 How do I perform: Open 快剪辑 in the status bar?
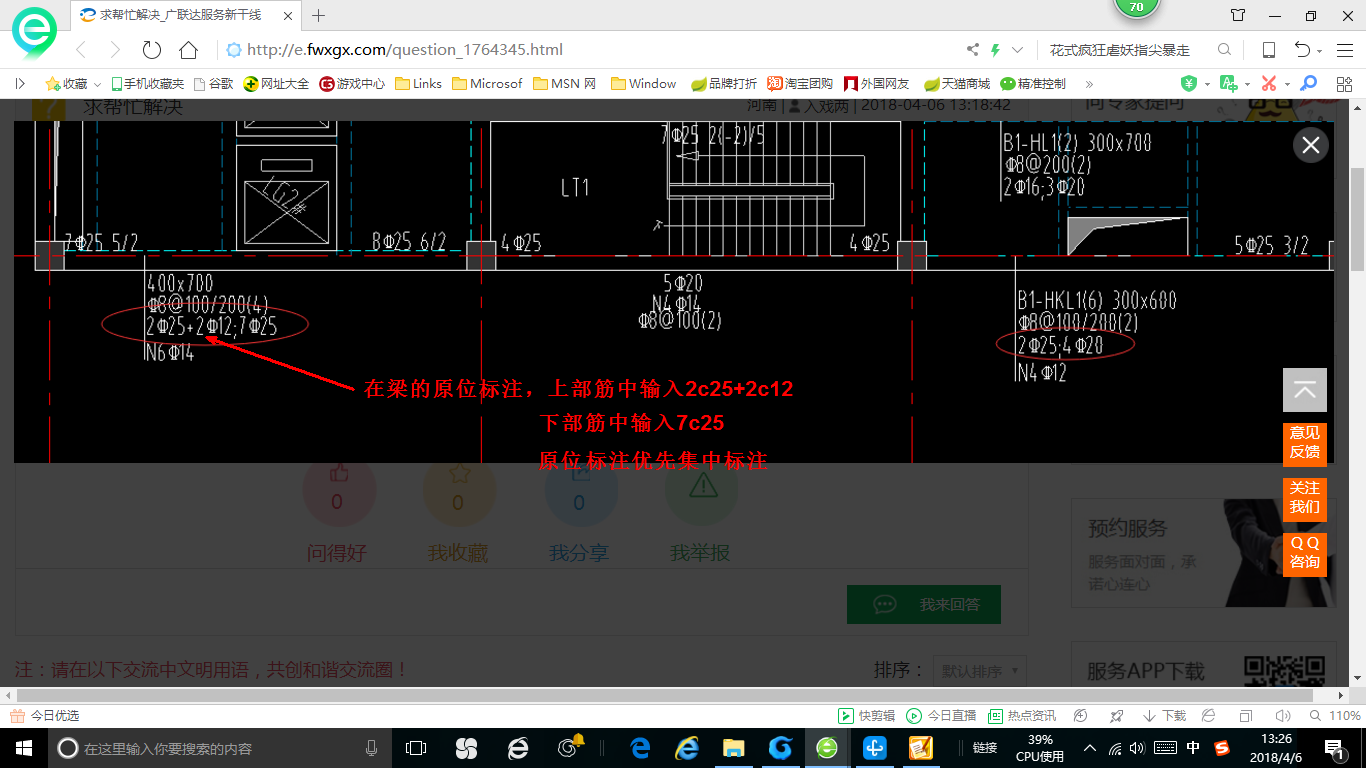point(867,716)
